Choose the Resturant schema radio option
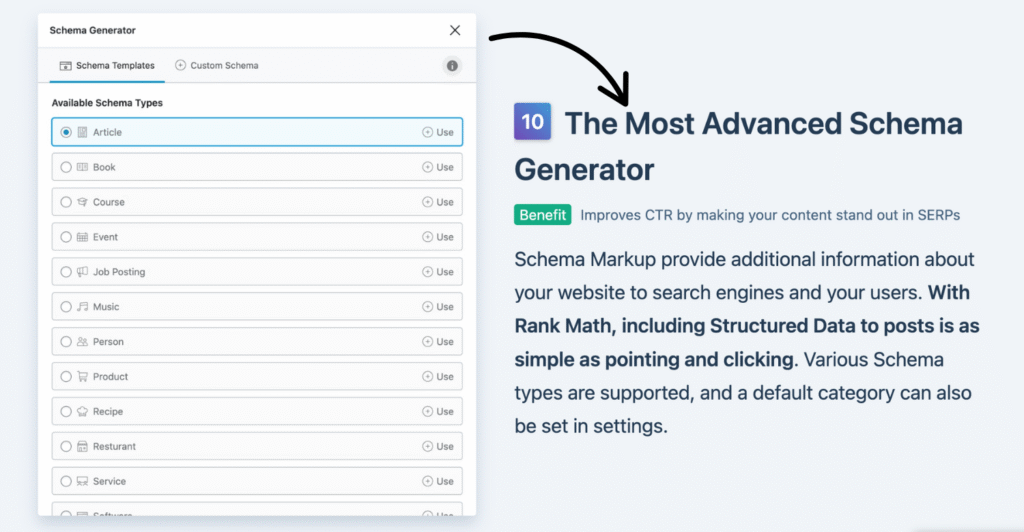This screenshot has height=532, width=1024. pyautogui.click(x=66, y=446)
